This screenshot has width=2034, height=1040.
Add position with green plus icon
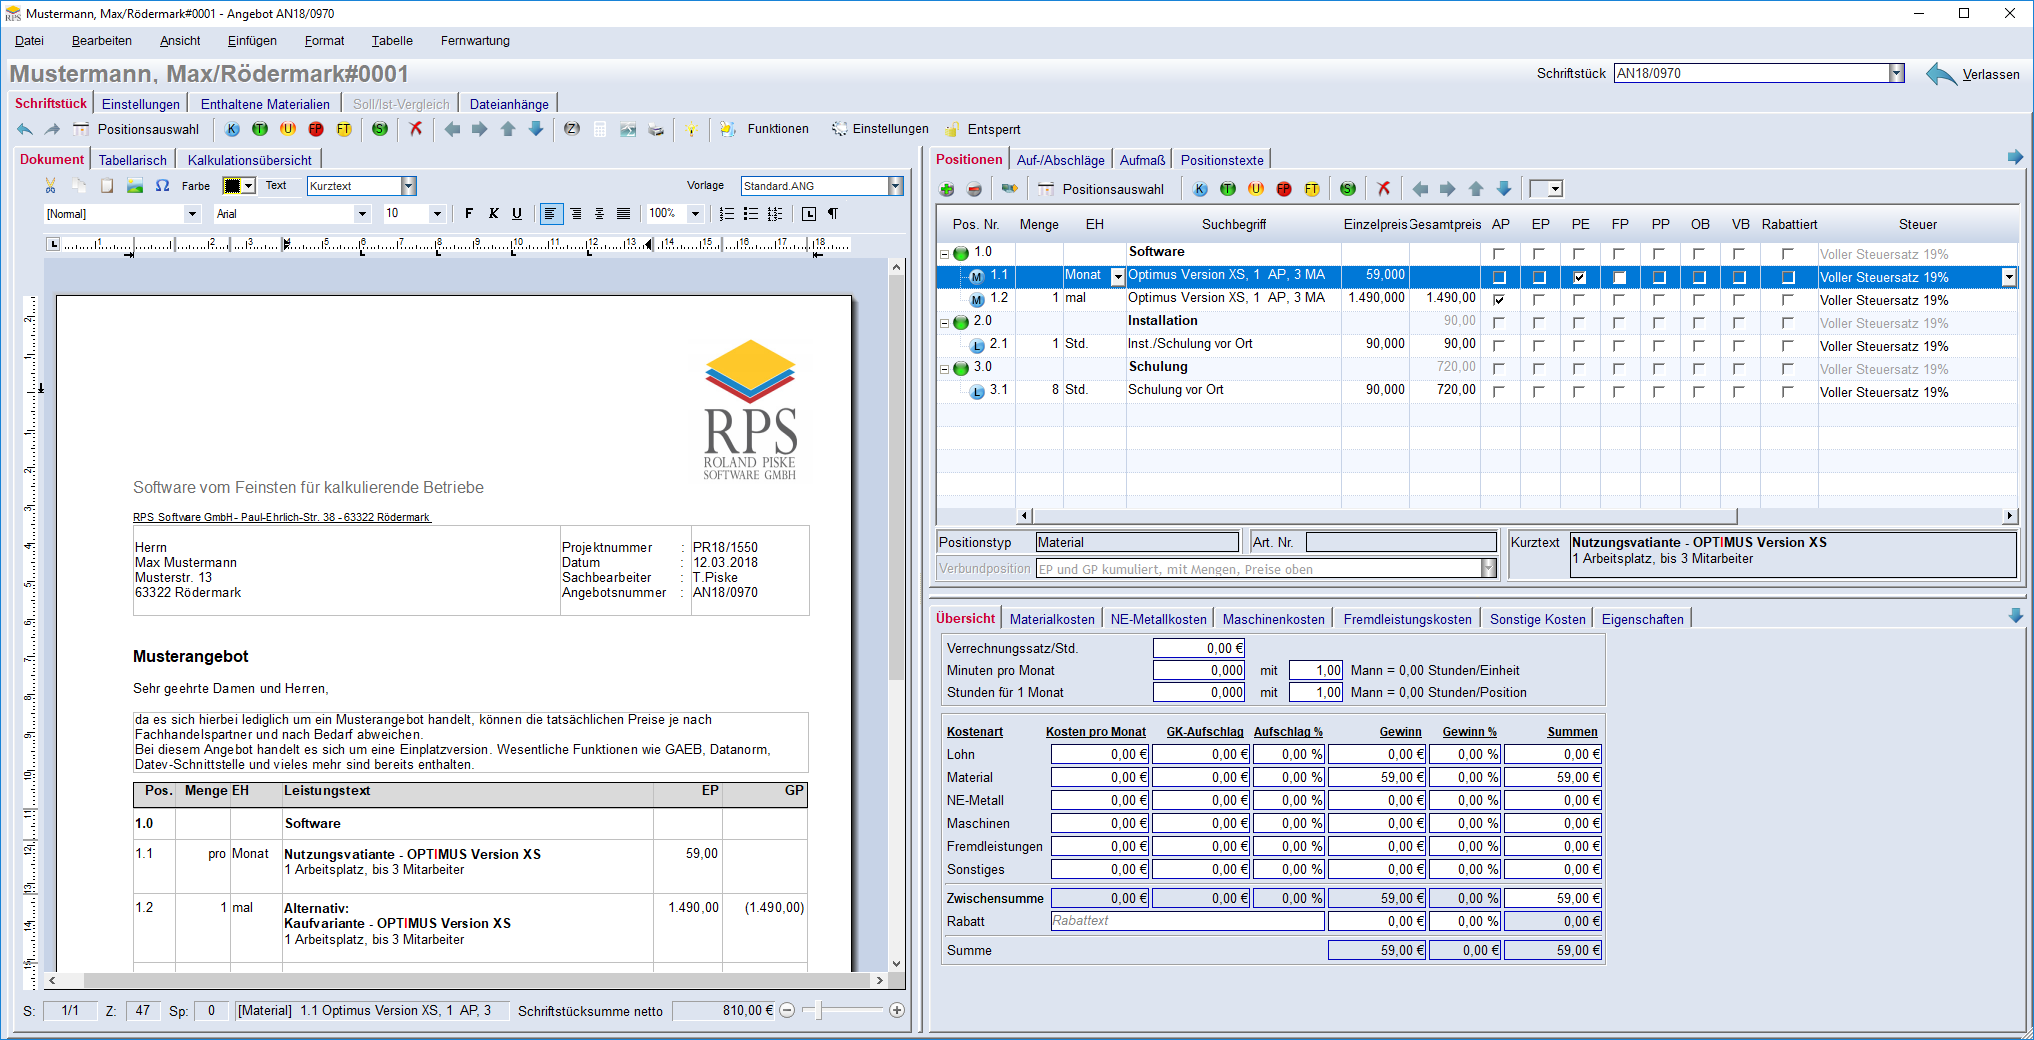tap(947, 189)
